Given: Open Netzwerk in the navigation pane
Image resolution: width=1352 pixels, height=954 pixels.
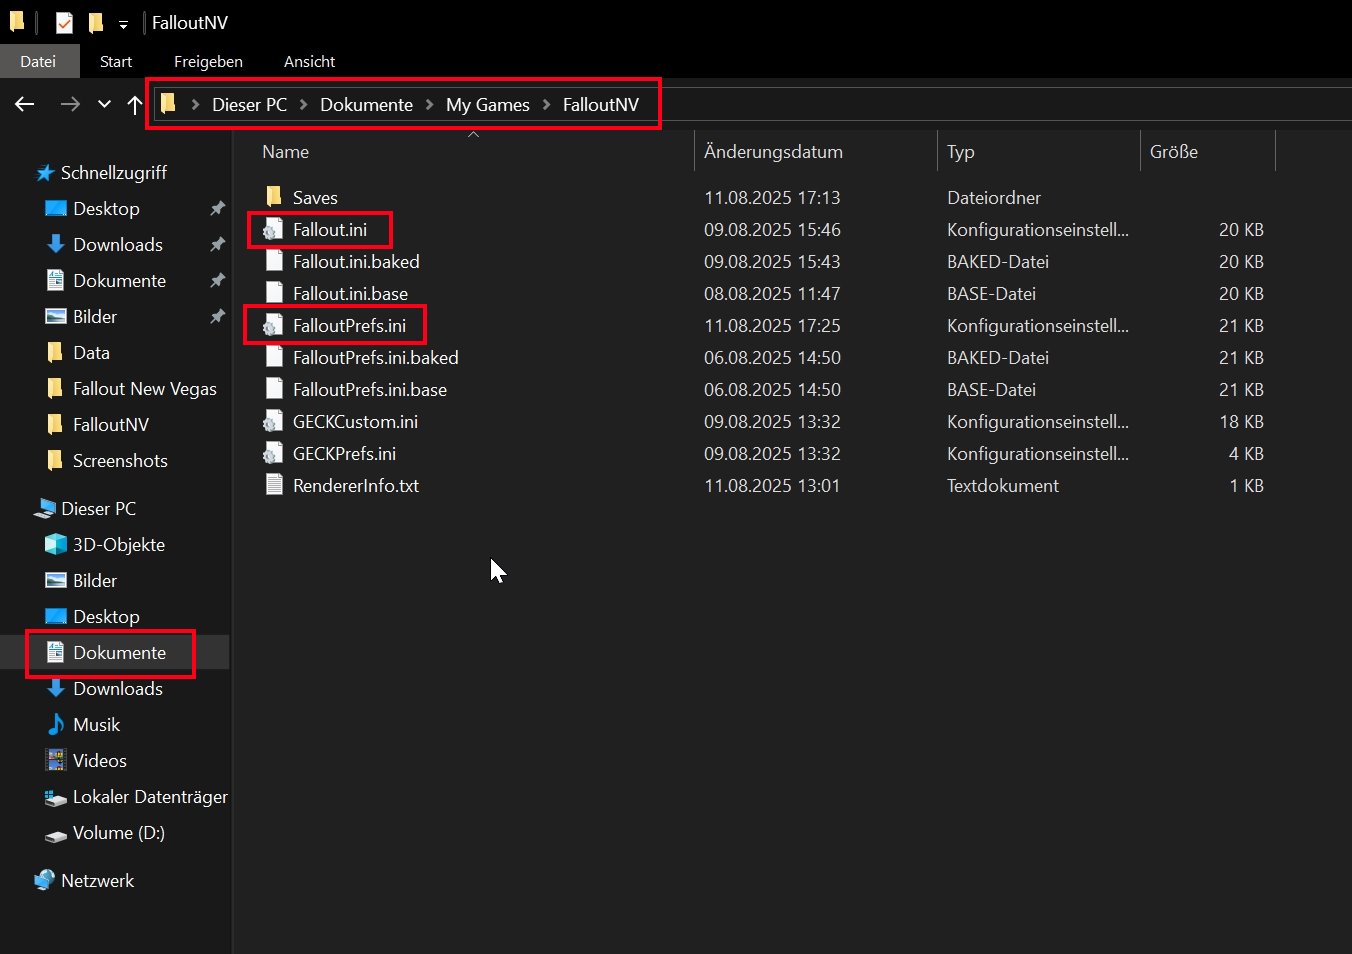Looking at the screenshot, I should pyautogui.click(x=97, y=881).
